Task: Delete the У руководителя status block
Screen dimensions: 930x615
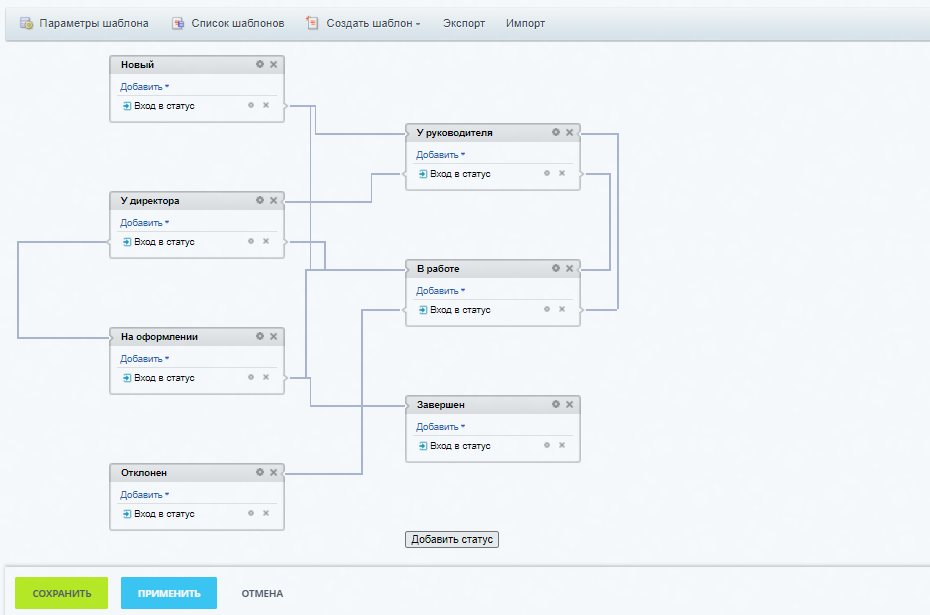Action: (x=569, y=132)
